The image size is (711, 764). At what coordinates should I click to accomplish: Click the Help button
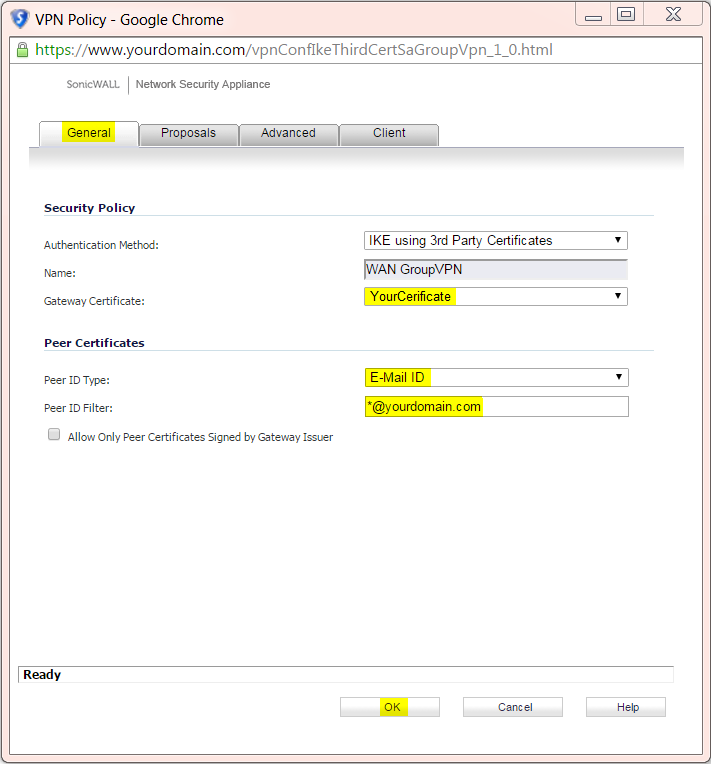coord(626,707)
